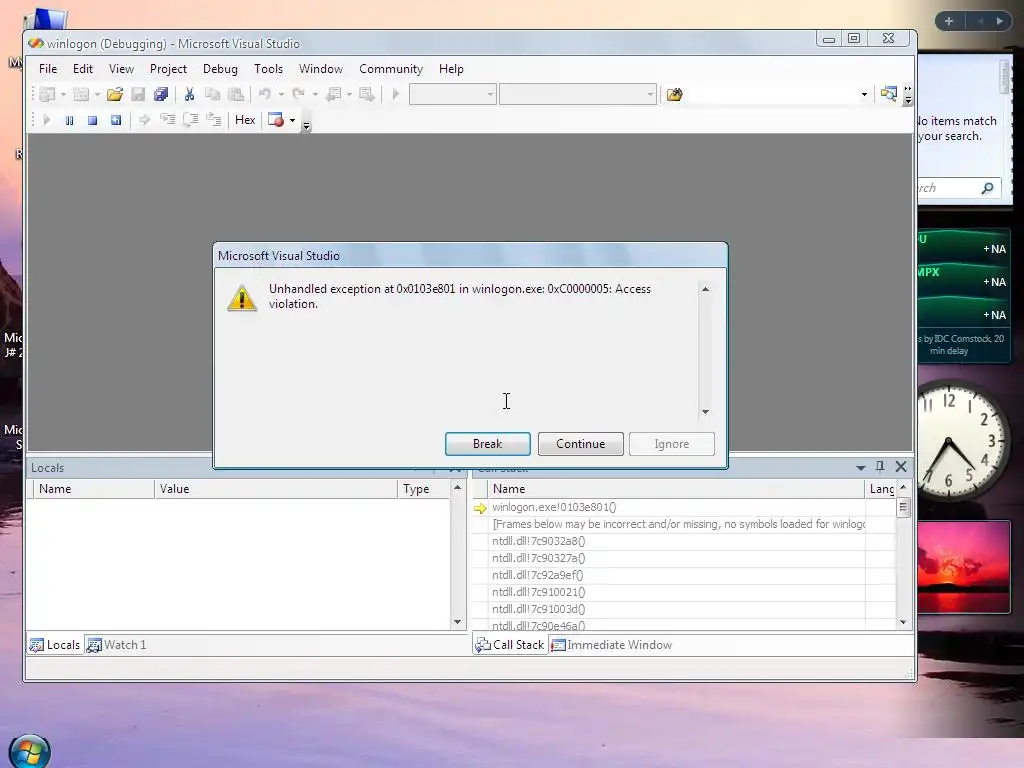
Task: Click the Step Out icon
Action: pyautogui.click(x=214, y=120)
